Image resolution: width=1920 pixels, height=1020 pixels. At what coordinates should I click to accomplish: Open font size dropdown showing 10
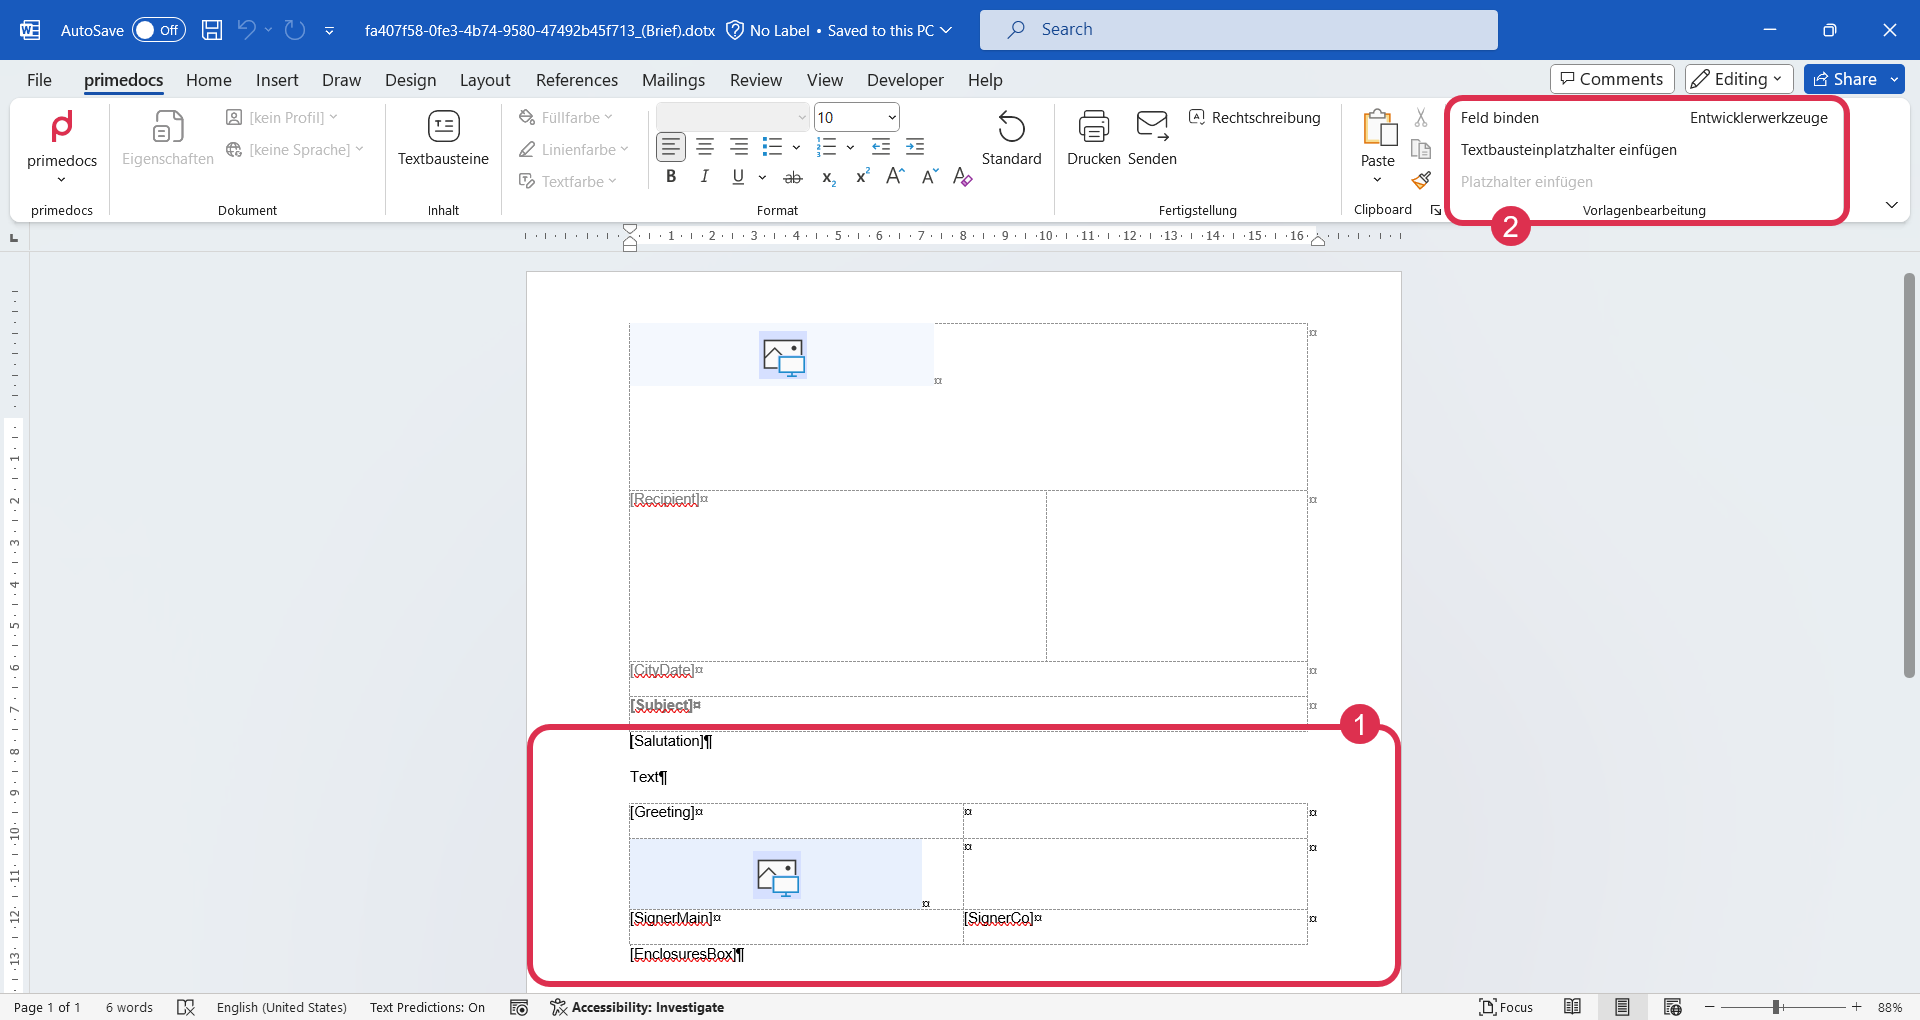tap(892, 118)
